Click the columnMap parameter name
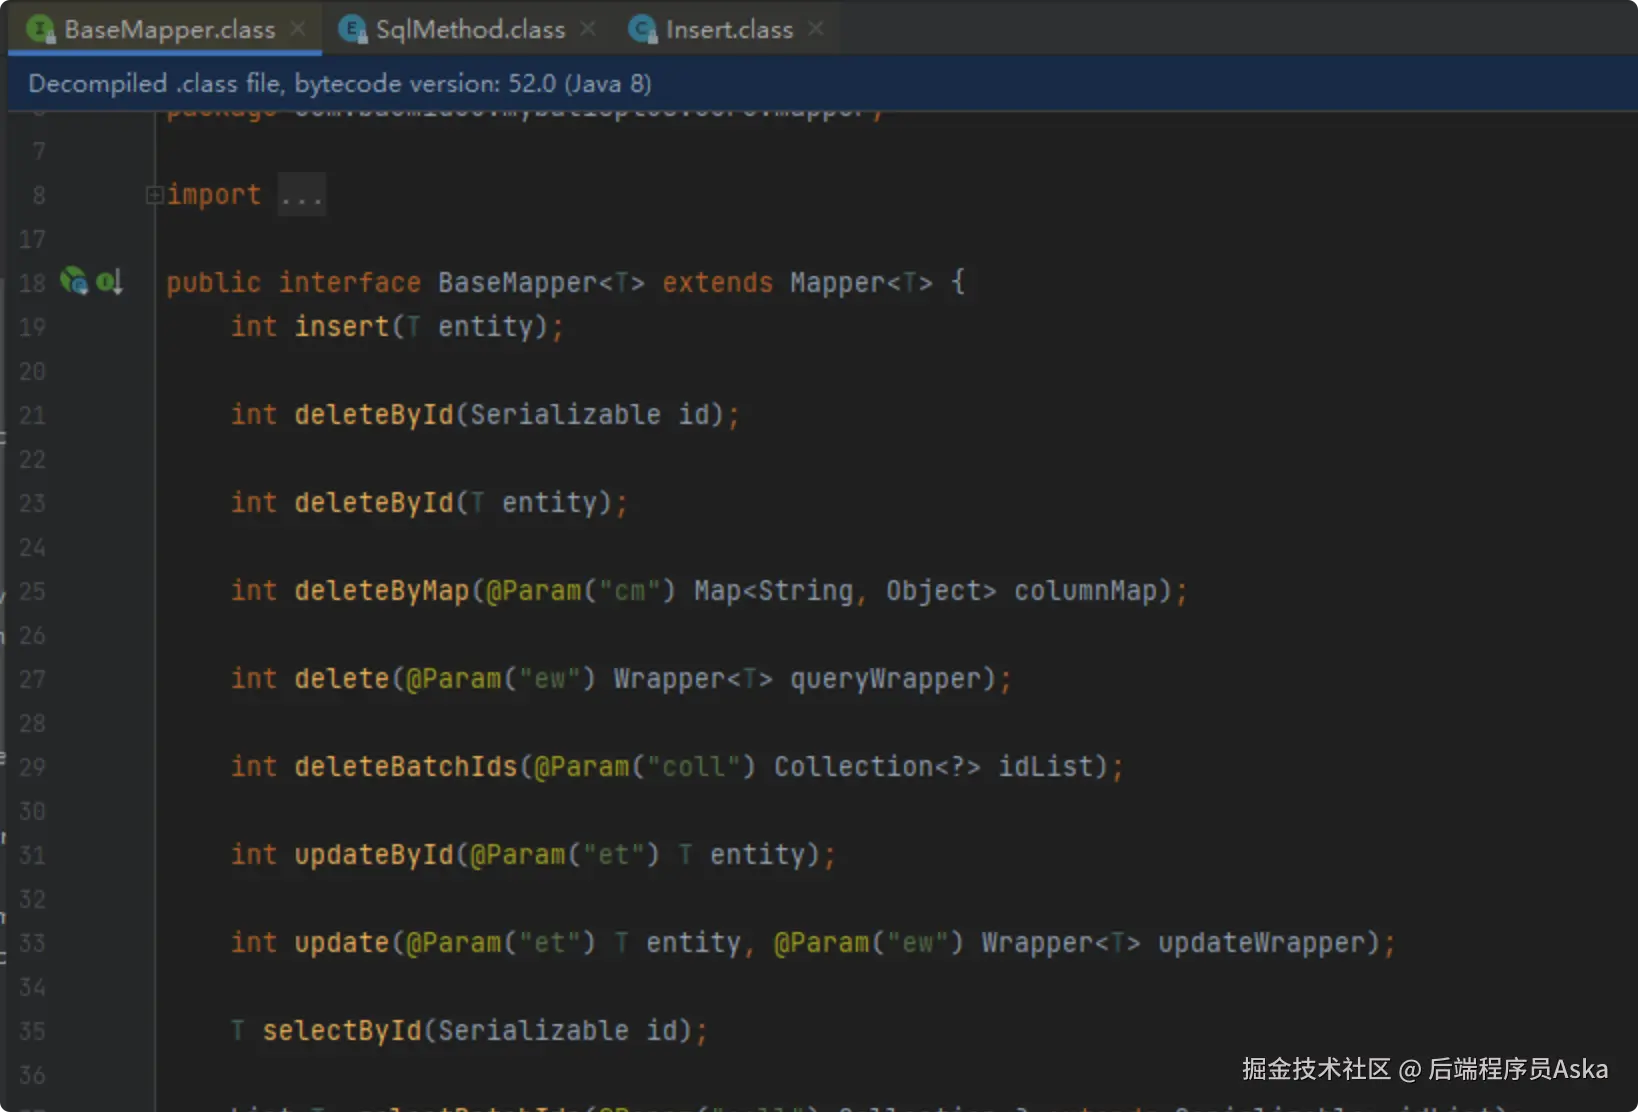The width and height of the screenshot is (1638, 1112). click(x=1085, y=591)
